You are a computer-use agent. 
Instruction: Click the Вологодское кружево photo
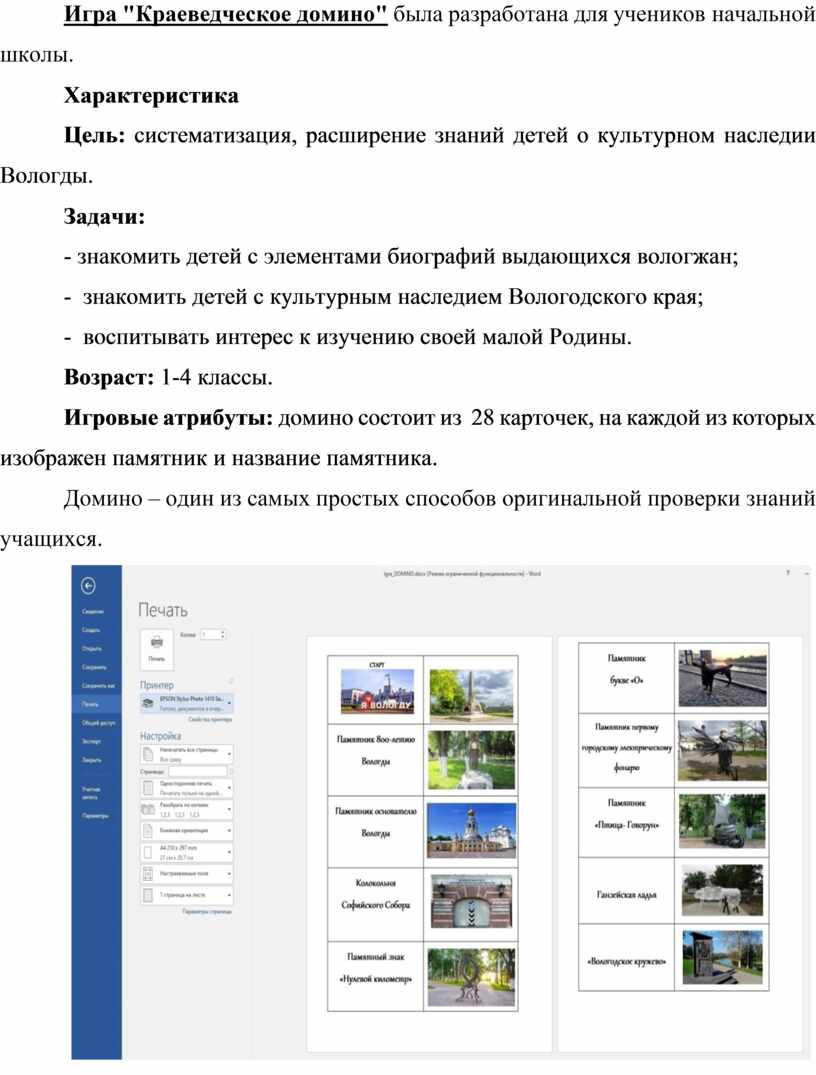[722, 959]
